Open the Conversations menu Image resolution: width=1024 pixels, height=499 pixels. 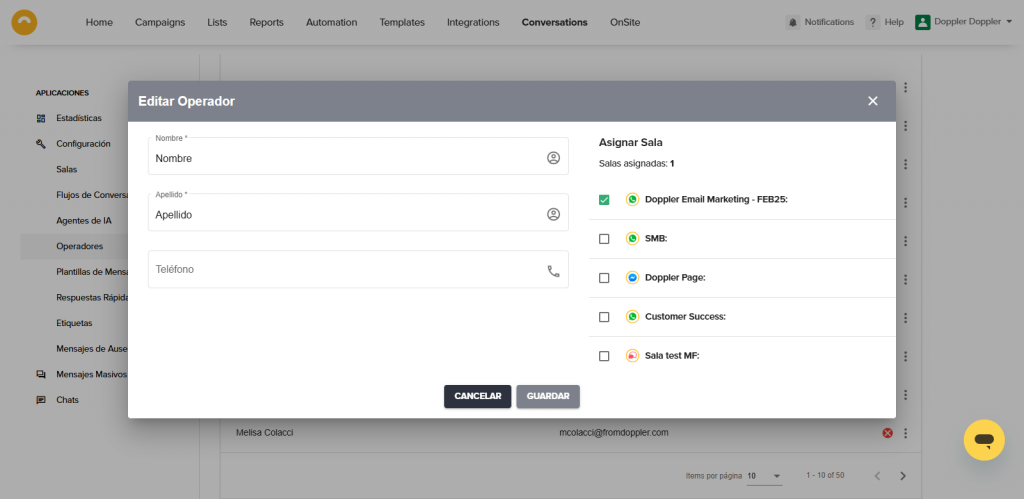[554, 22]
